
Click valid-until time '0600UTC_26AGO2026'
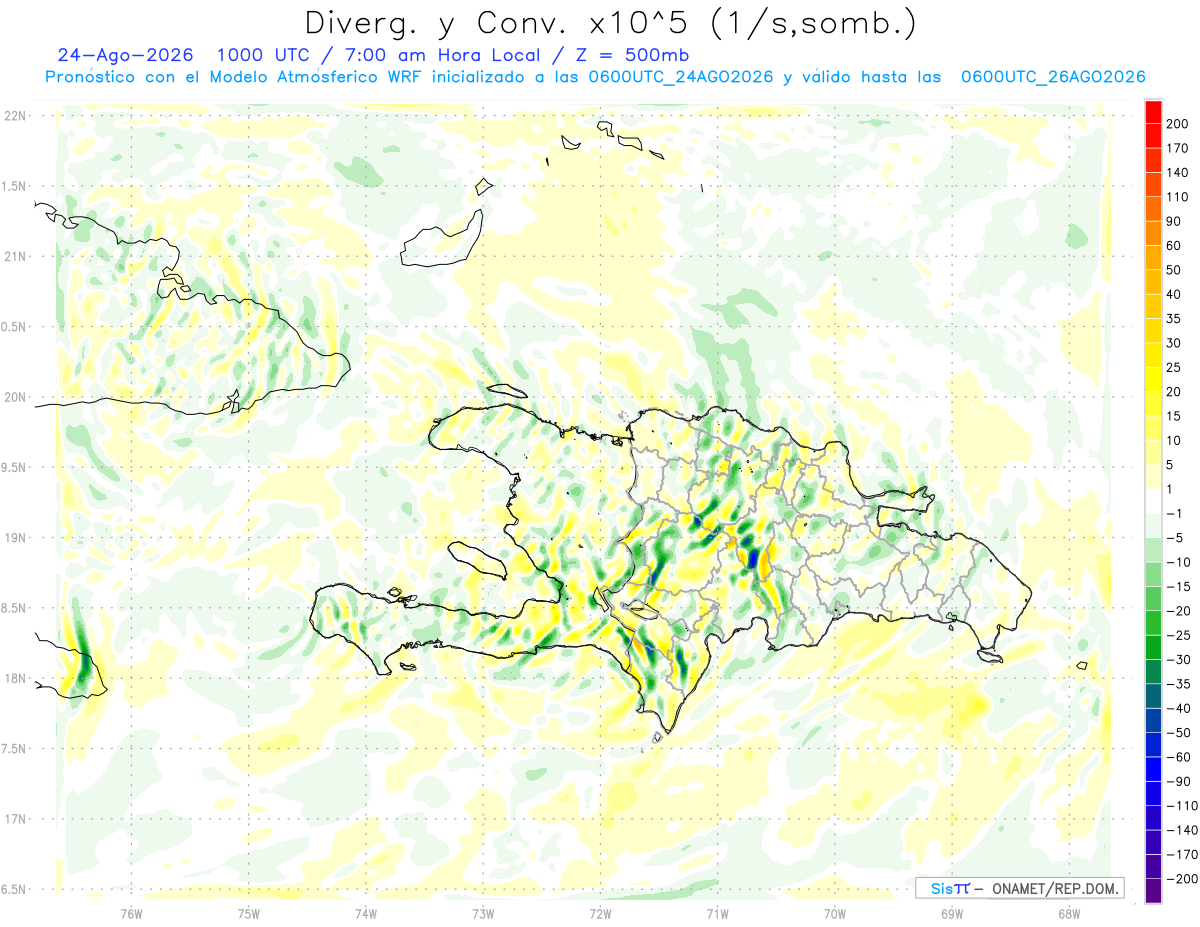[x=1052, y=77]
